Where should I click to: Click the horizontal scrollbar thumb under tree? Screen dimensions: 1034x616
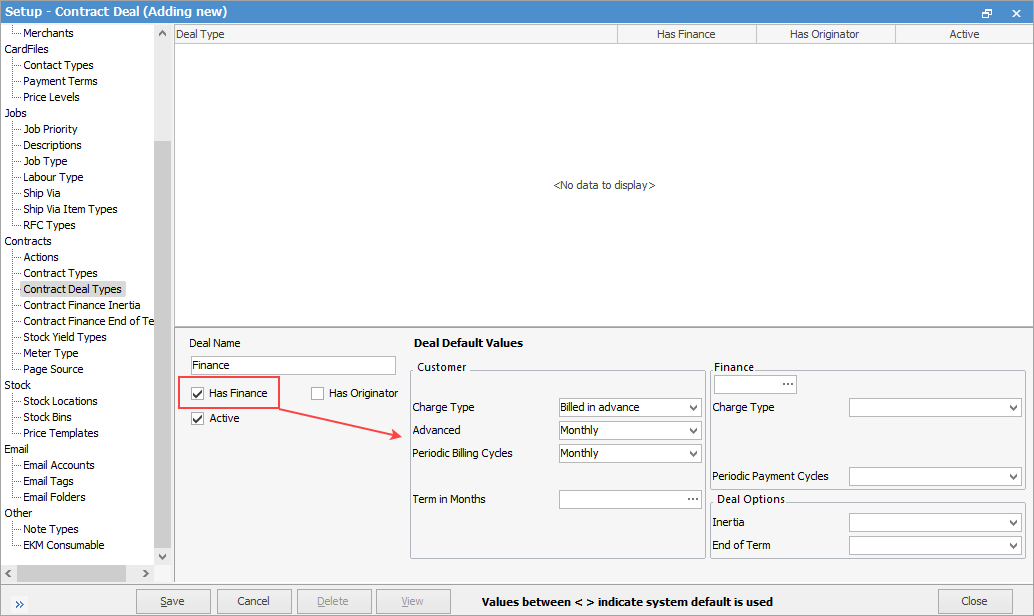pyautogui.click(x=71, y=574)
